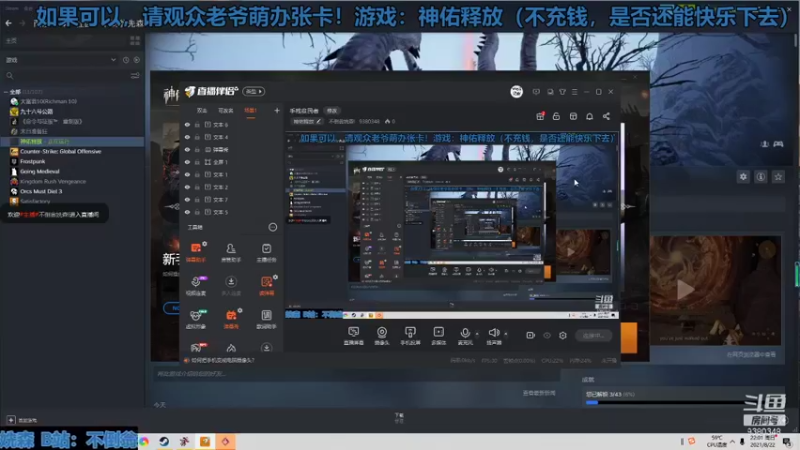Viewport: 800px width, 450px height.
Task: Open the hamburger menu in streaming app title bar
Action: [x=574, y=92]
